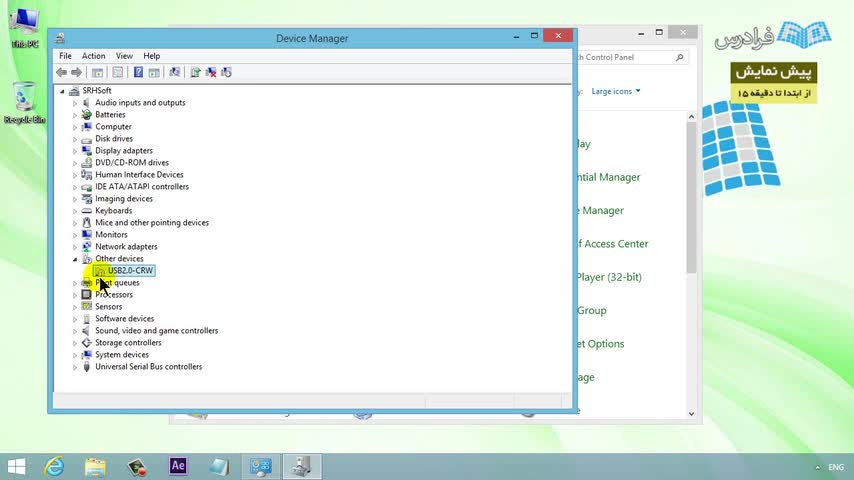Screen dimensions: 854x480
Task: Click Control Panel scrollbar up arrow
Action: tap(691, 117)
